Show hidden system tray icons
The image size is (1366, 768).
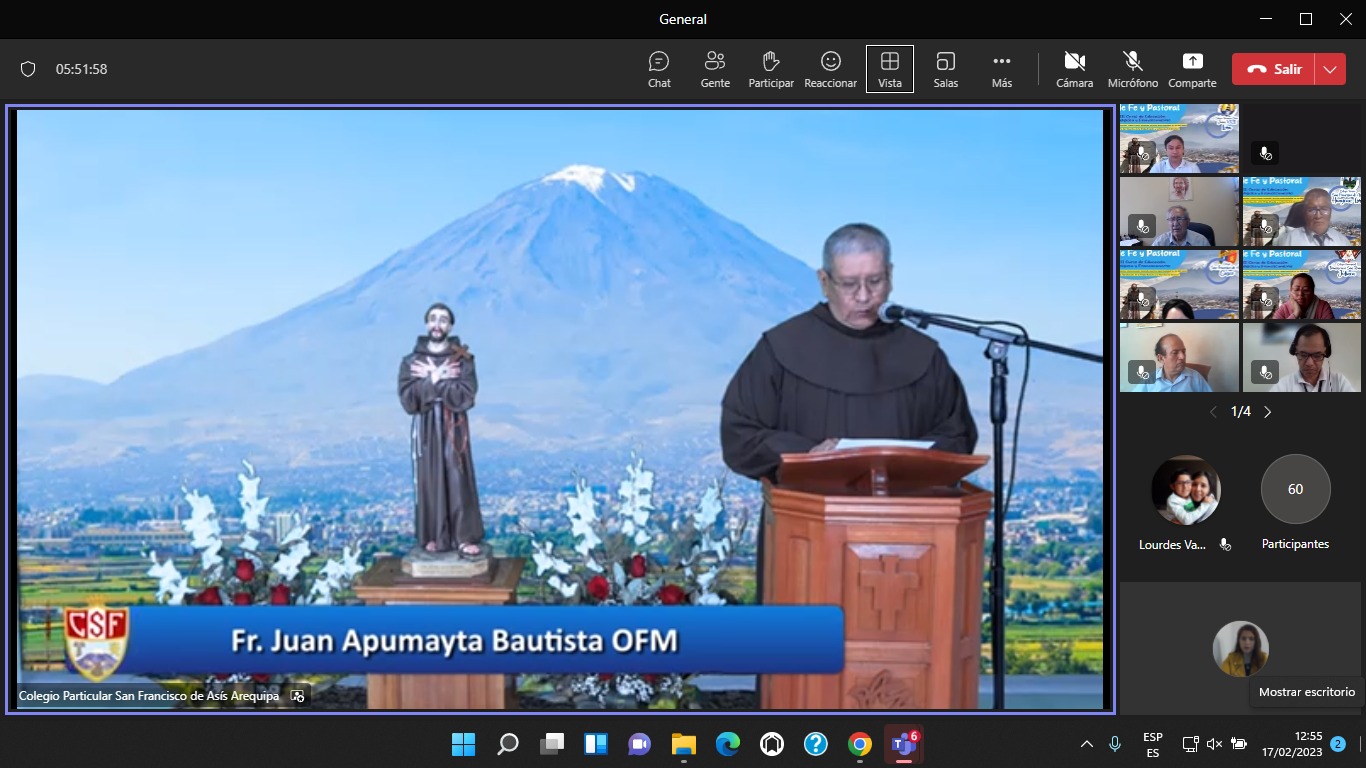coord(1087,744)
